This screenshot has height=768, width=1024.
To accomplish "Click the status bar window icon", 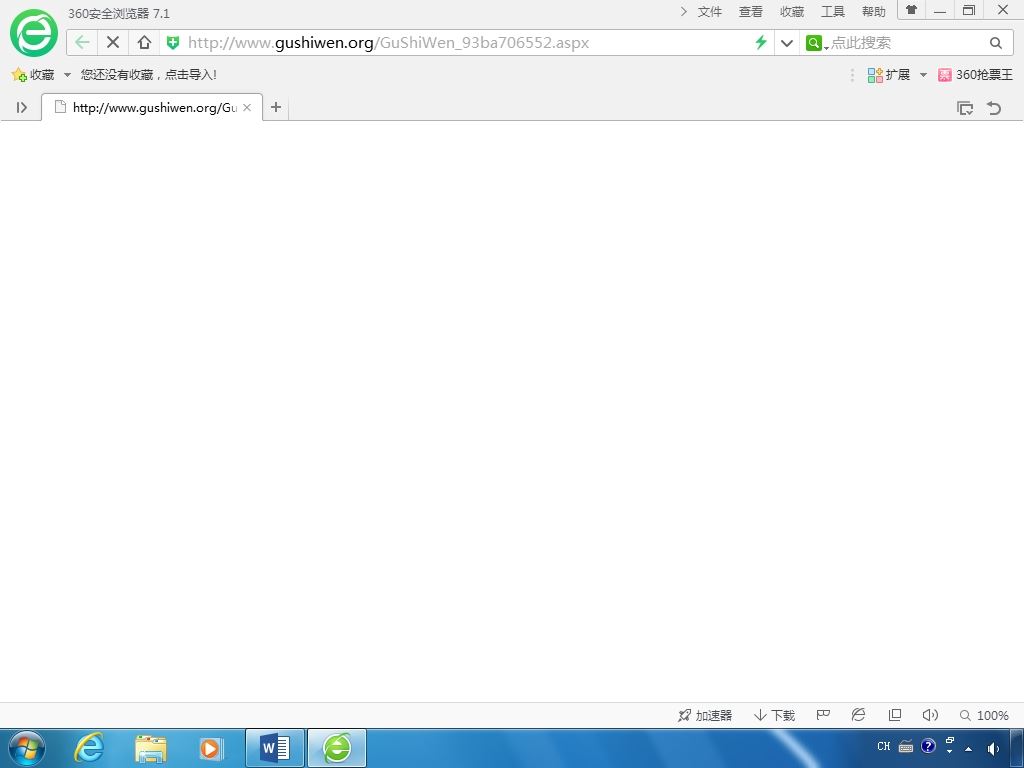I will 895,715.
